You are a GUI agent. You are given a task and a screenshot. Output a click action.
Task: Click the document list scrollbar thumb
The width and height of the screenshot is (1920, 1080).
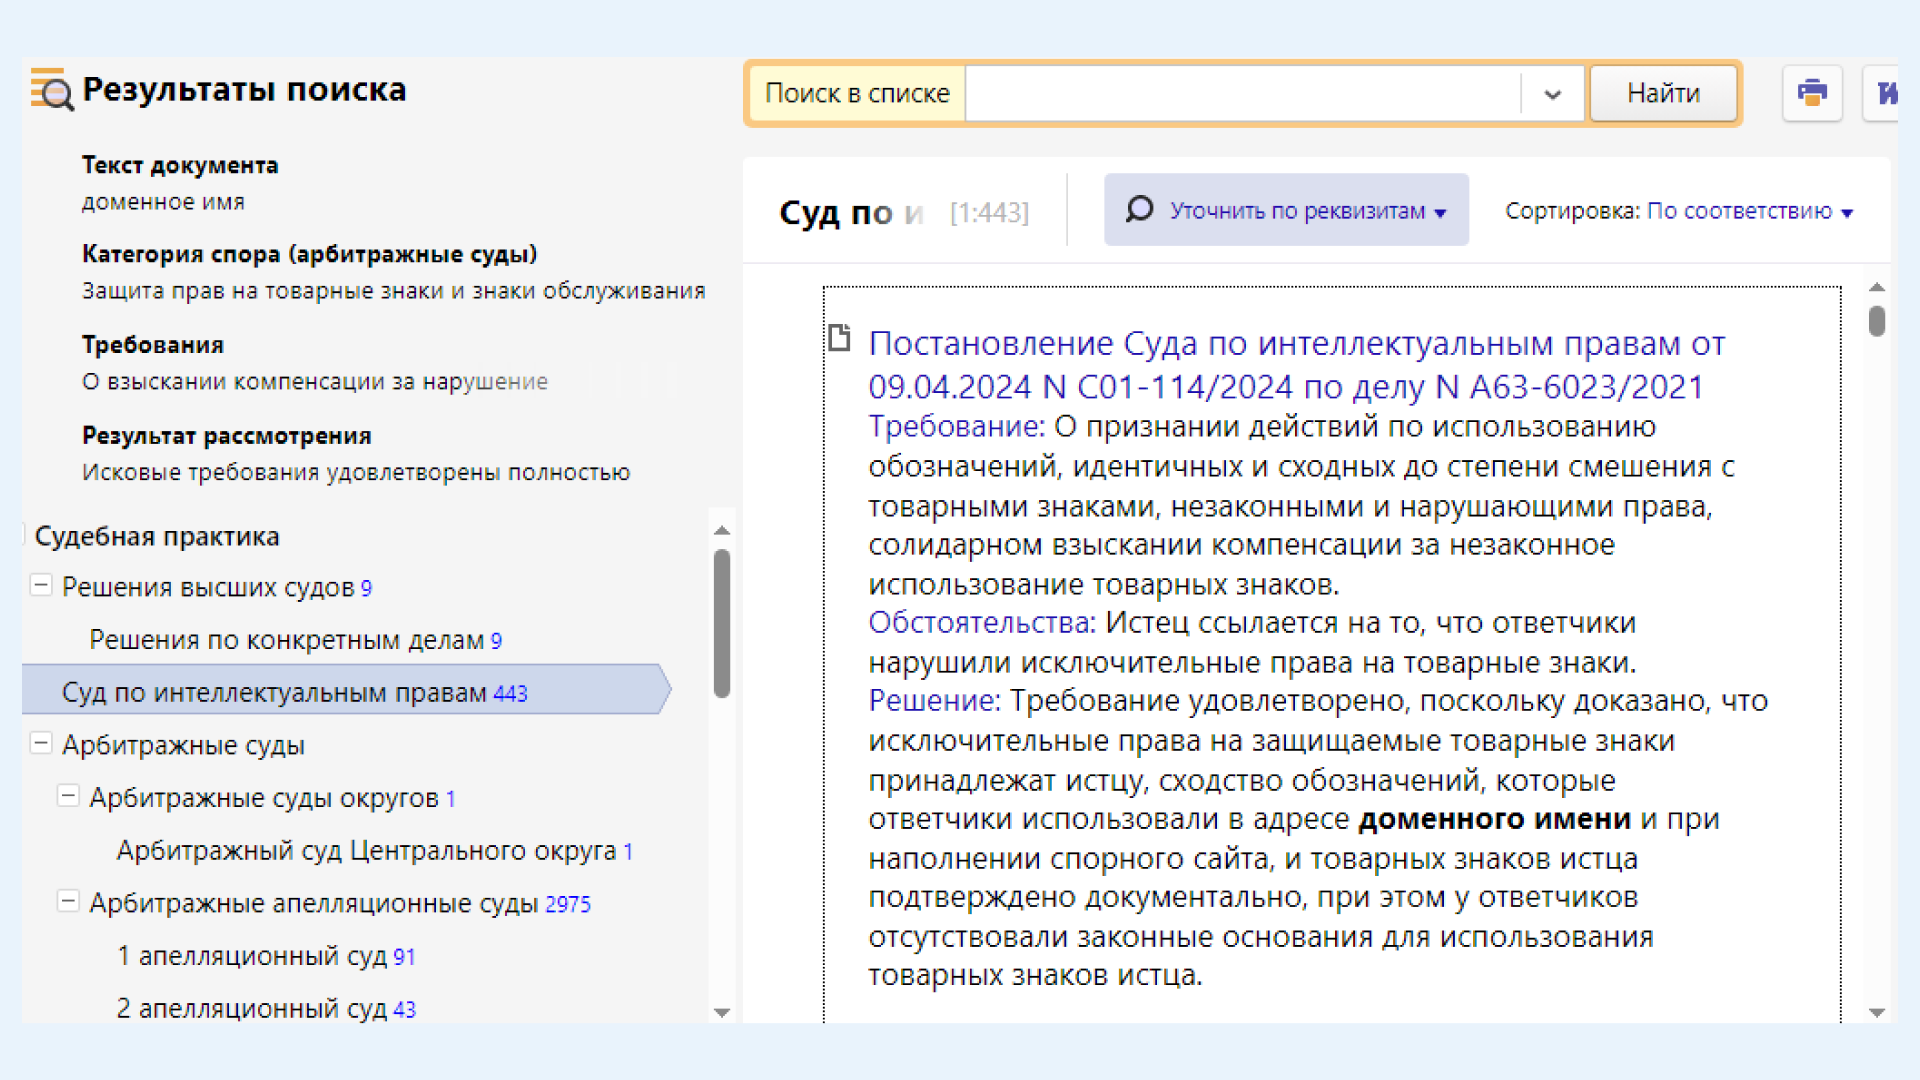coord(1877,321)
